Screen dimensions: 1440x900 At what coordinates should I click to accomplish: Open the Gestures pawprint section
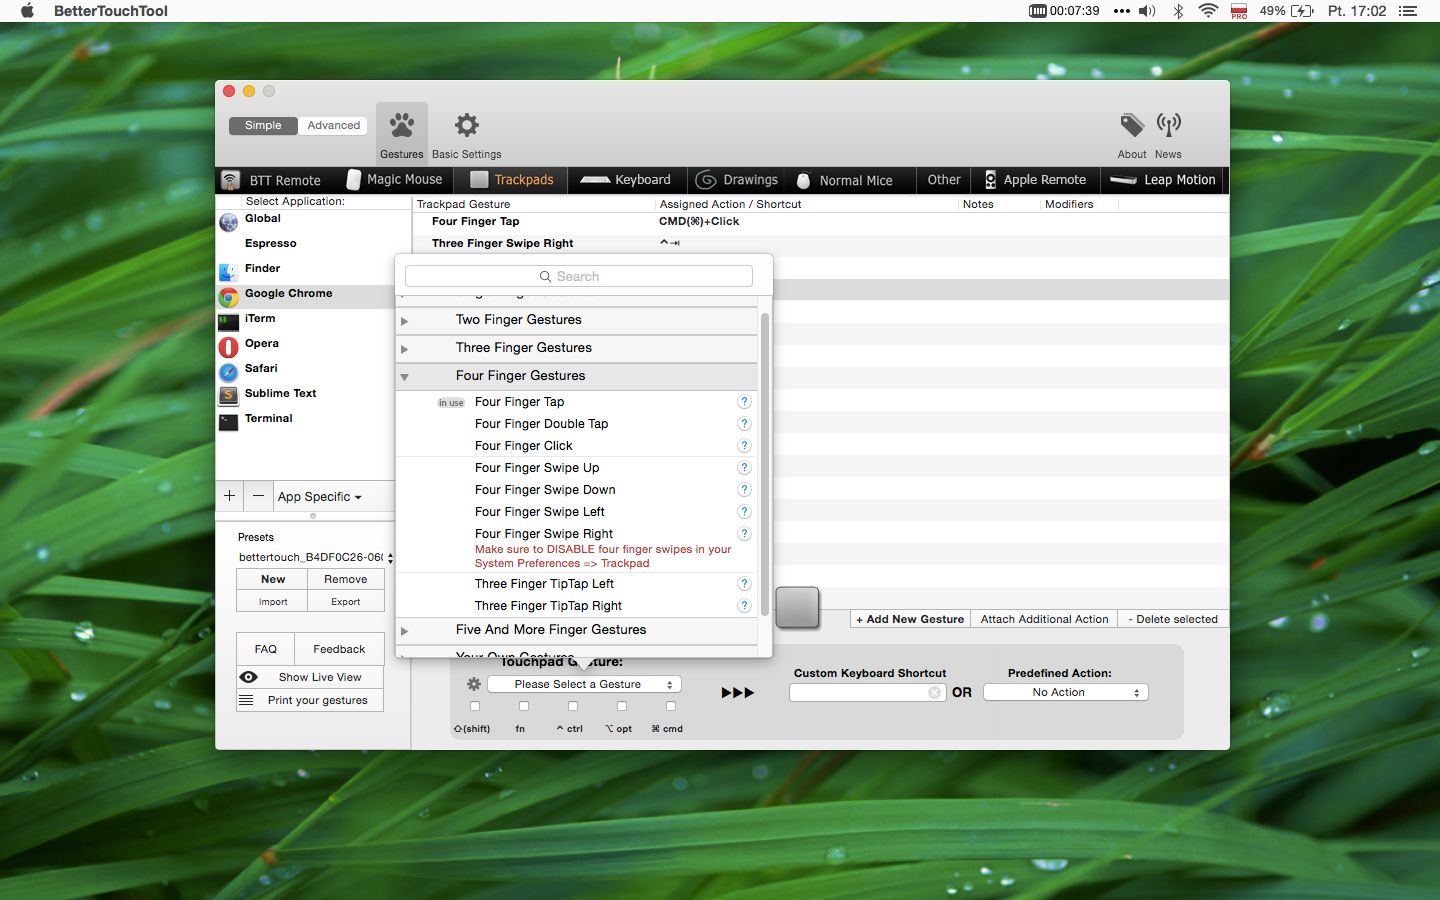[x=402, y=132]
